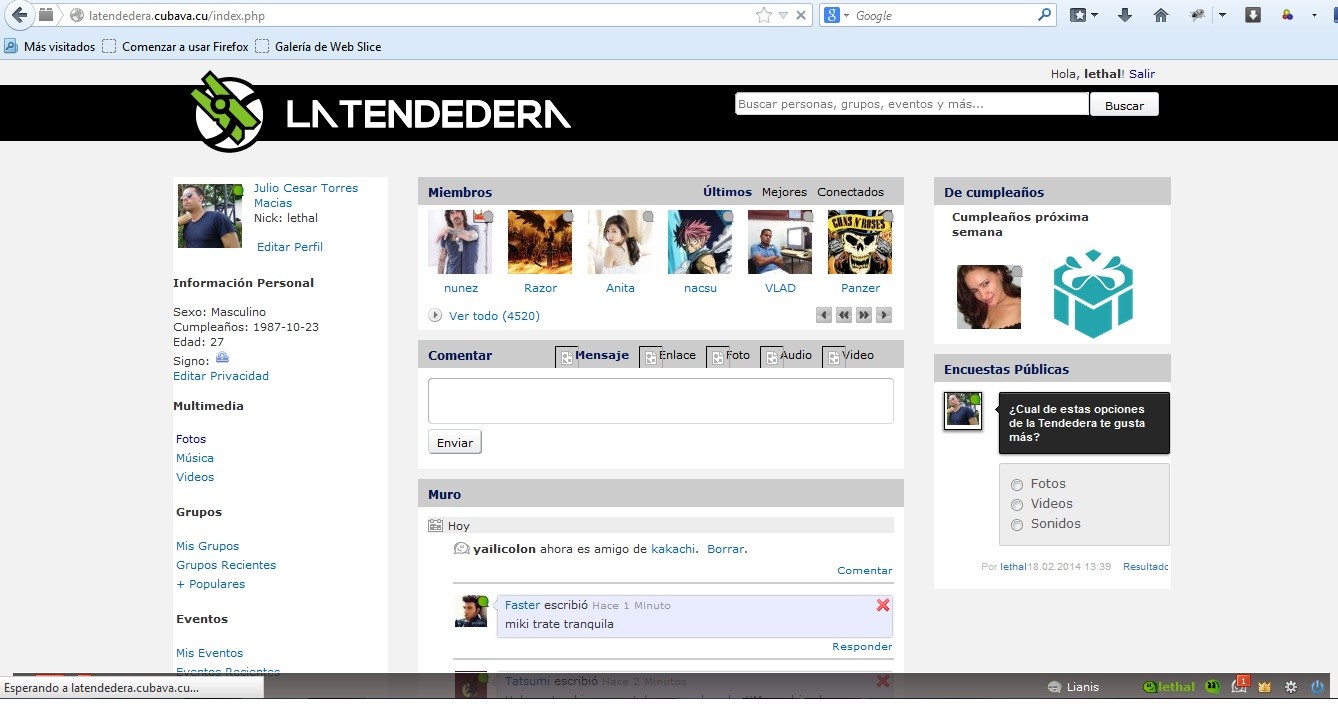Click the Salir logout link
The width and height of the screenshot is (1338, 704).
click(x=1142, y=74)
